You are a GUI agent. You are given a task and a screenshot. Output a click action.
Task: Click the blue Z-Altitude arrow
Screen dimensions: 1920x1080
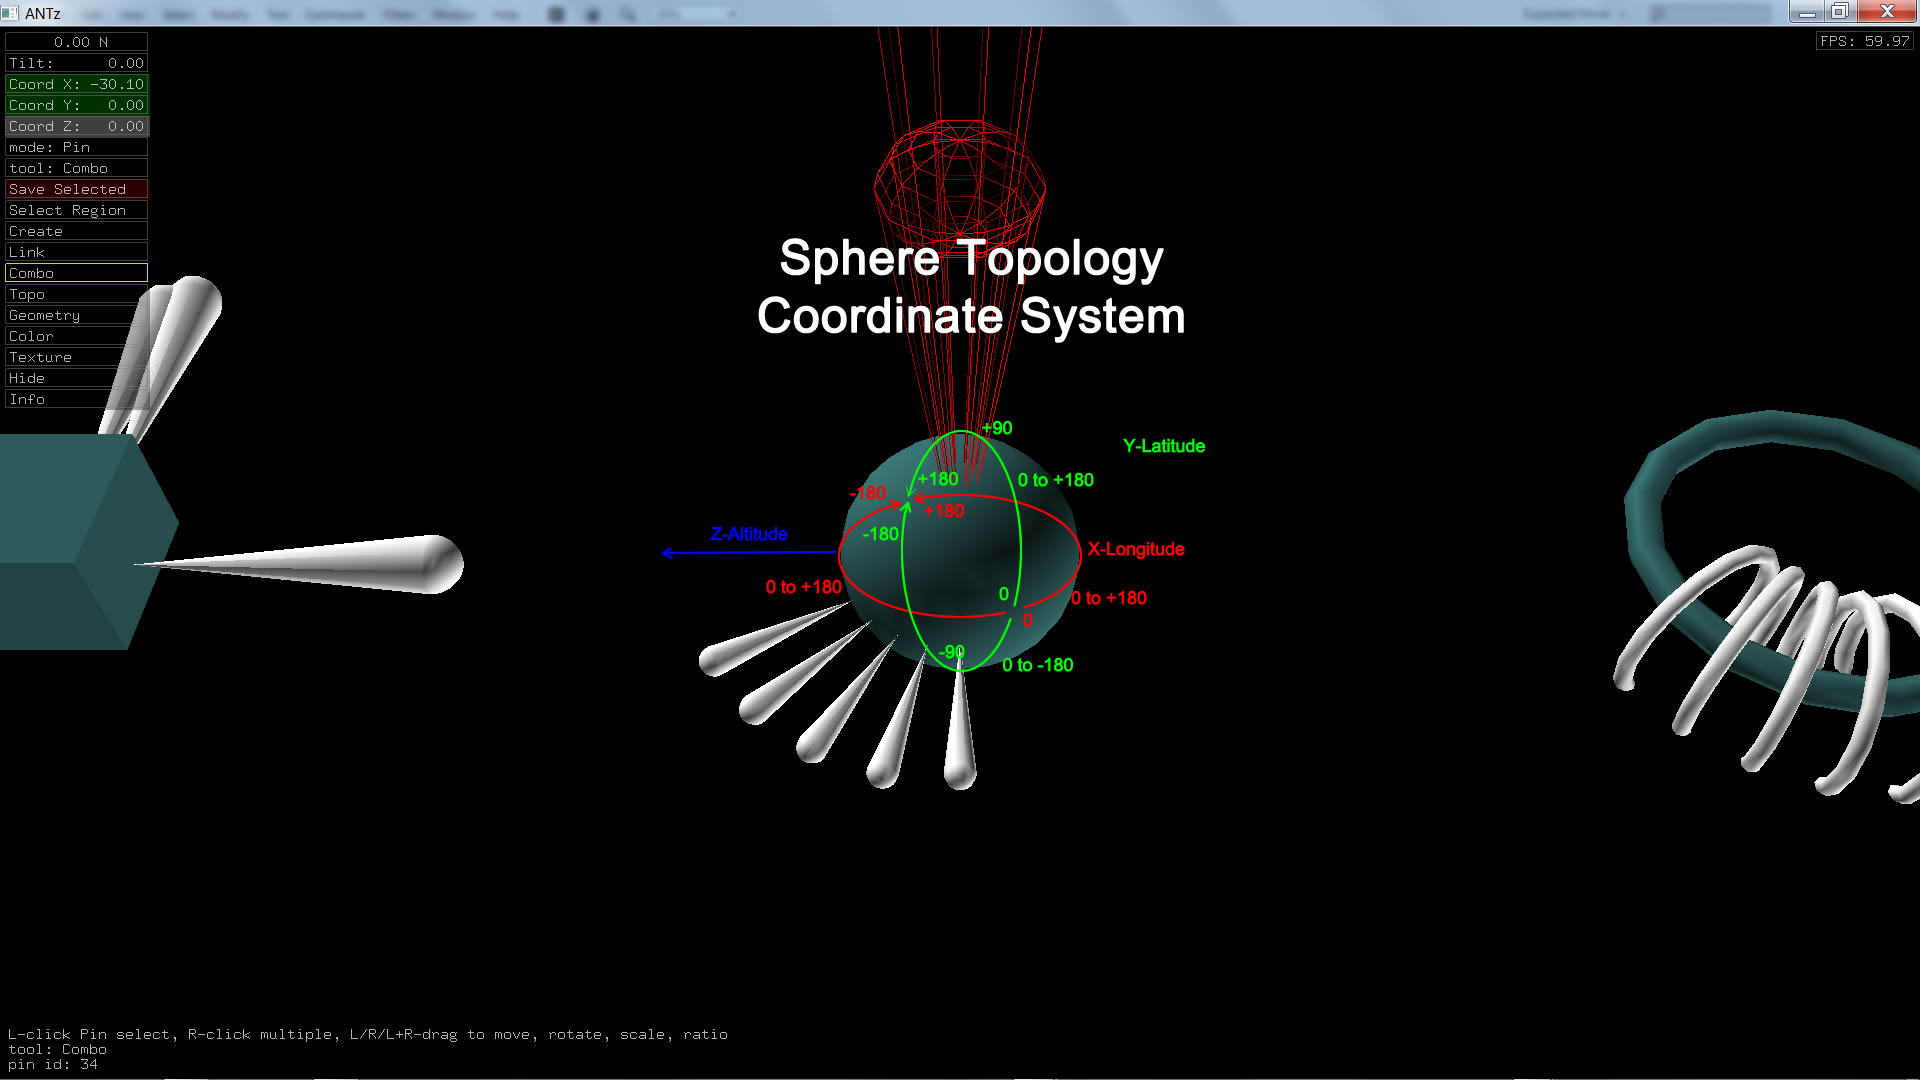[748, 552]
